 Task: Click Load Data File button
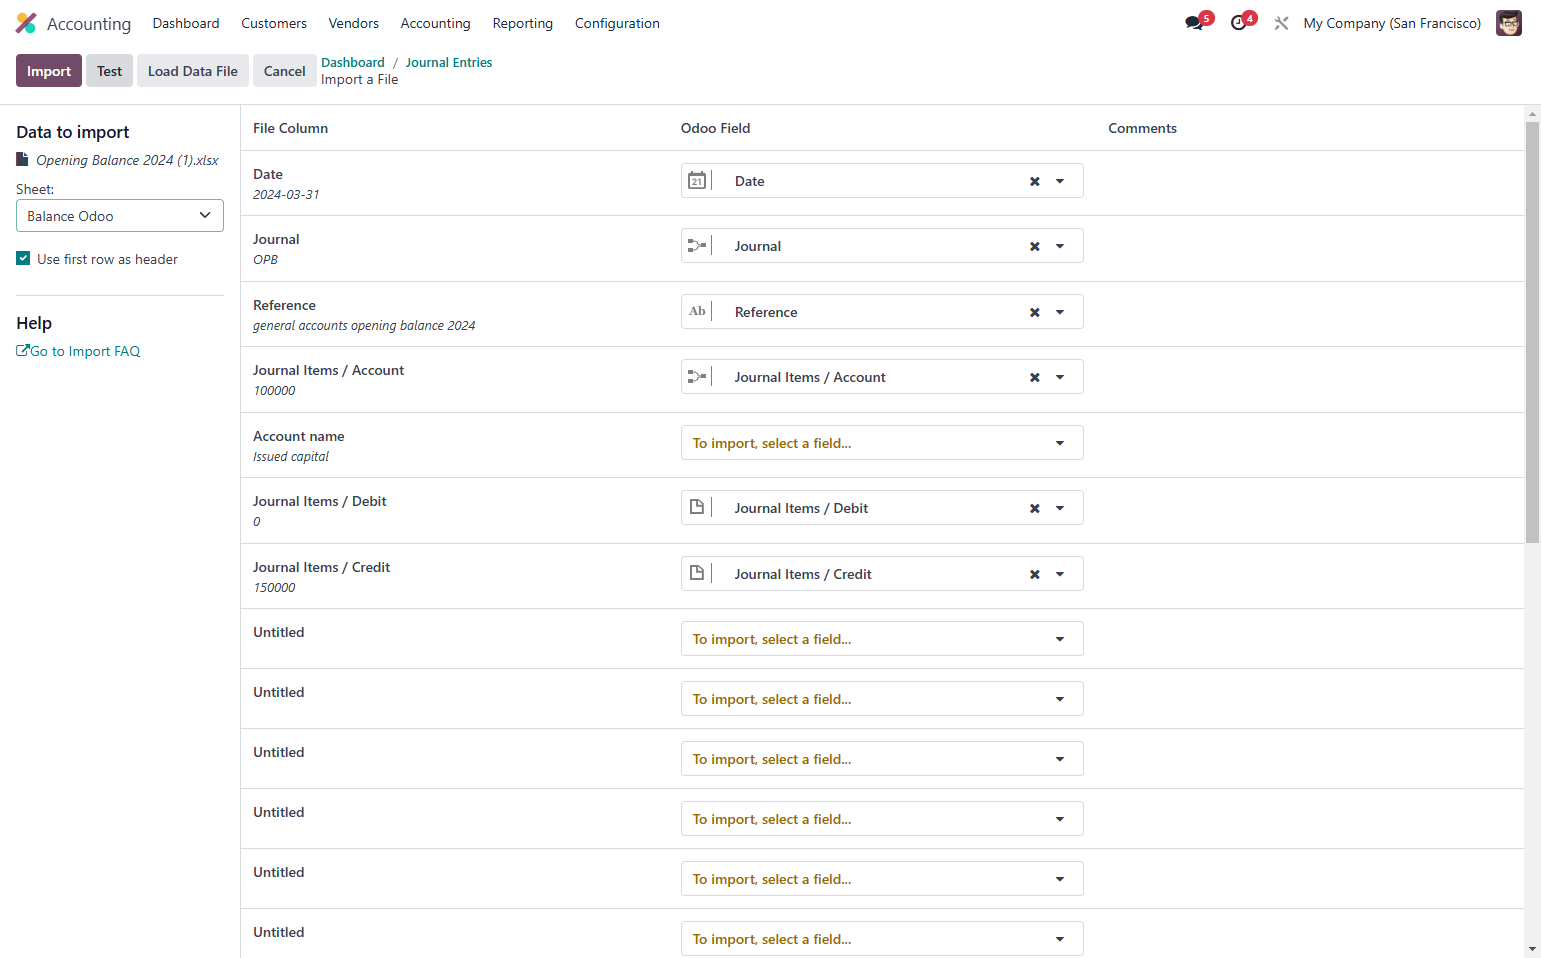(193, 71)
